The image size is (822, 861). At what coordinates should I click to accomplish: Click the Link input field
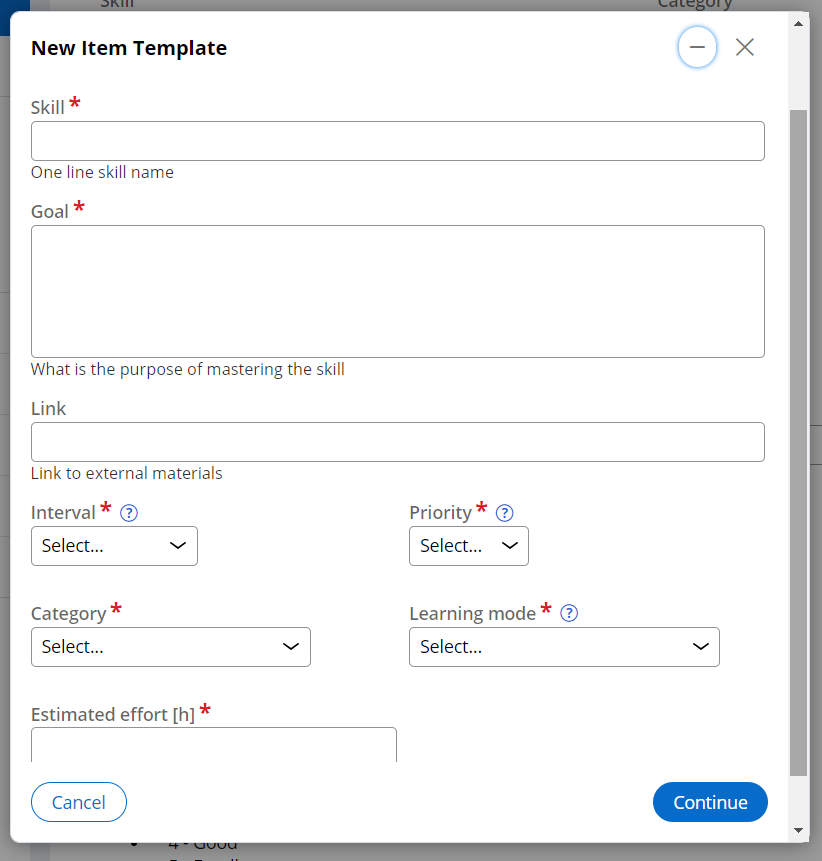[x=397, y=442]
